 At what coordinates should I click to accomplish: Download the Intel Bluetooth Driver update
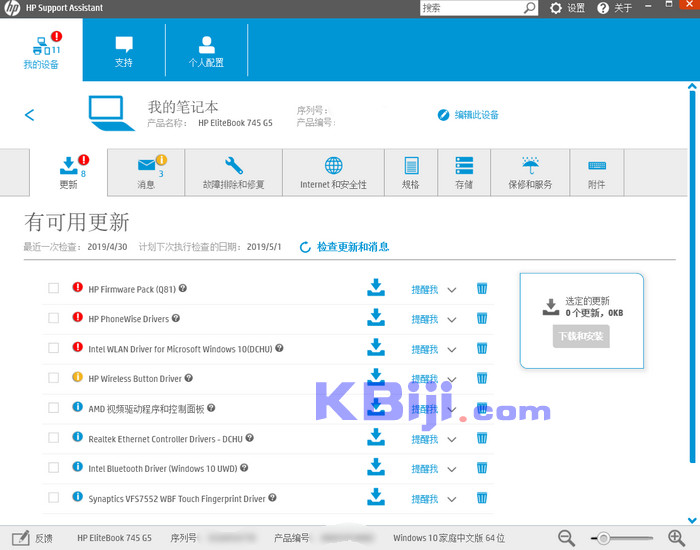tap(376, 467)
